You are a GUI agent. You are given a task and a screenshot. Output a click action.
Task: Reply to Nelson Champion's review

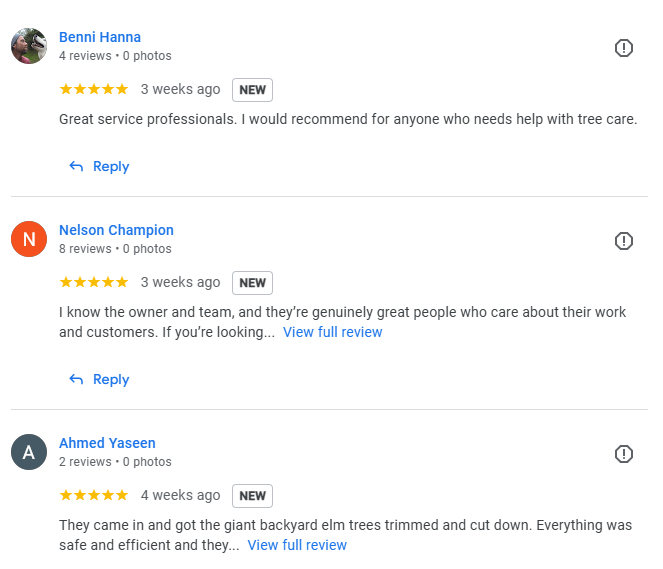pyautogui.click(x=100, y=380)
